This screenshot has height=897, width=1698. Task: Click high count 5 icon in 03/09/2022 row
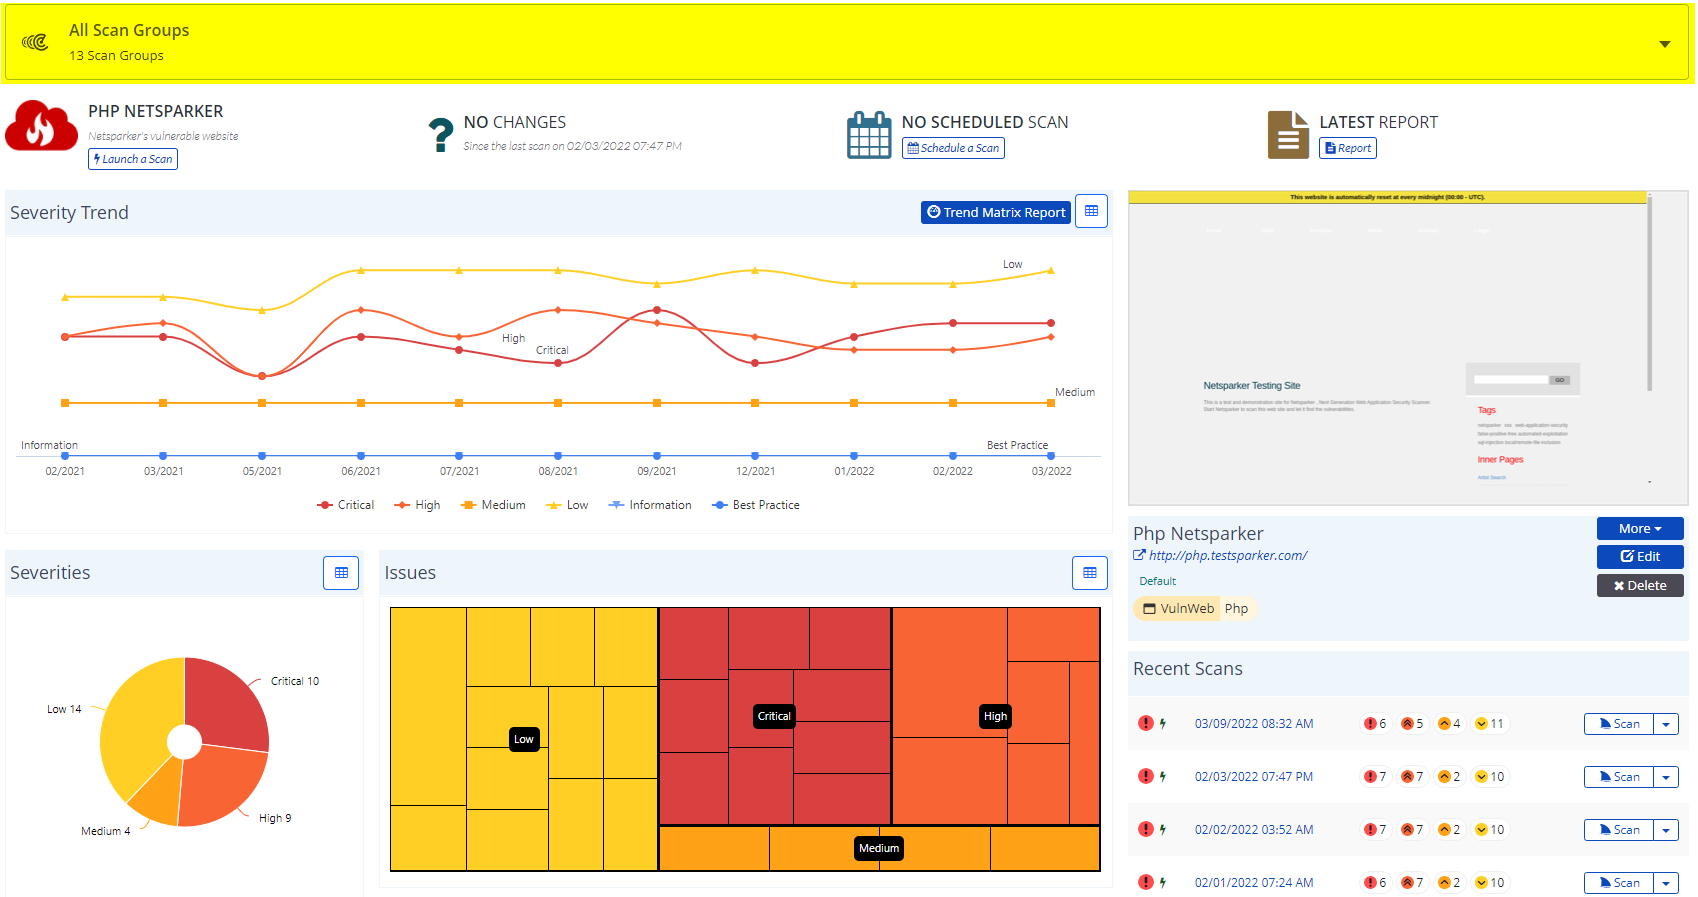1407,724
